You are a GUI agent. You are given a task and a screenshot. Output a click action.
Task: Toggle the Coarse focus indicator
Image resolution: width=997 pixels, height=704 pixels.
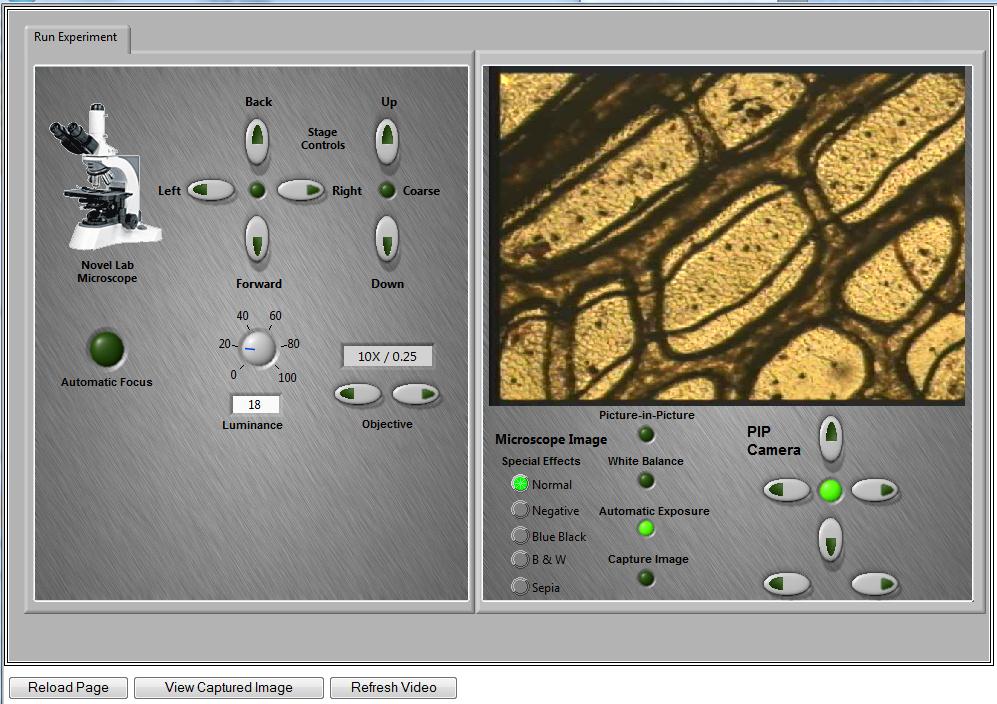tap(387, 190)
